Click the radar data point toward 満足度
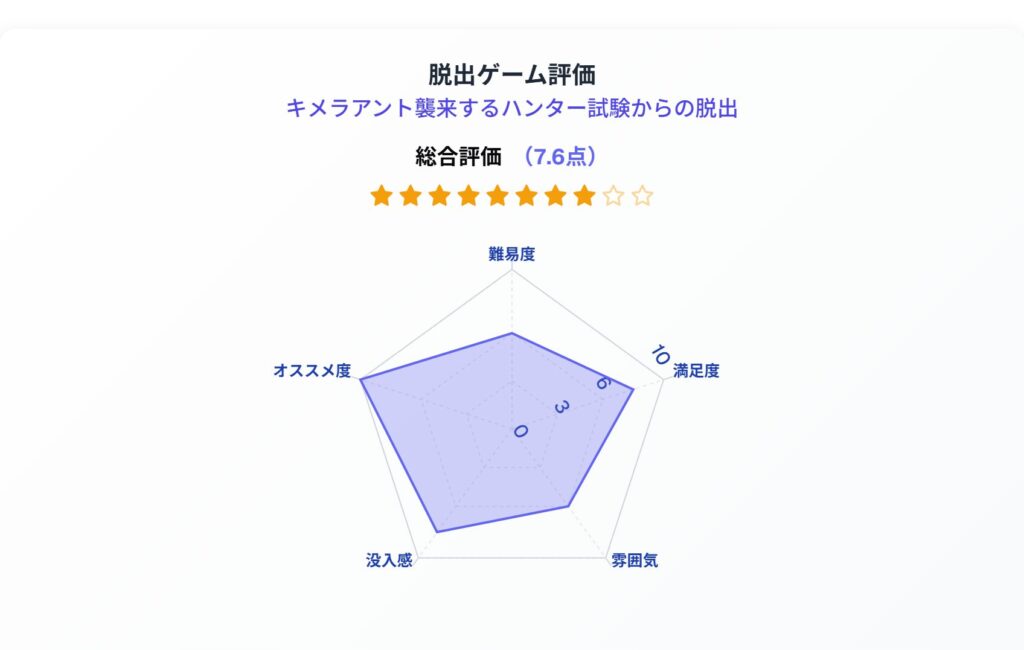The image size is (1024, 650). (633, 390)
